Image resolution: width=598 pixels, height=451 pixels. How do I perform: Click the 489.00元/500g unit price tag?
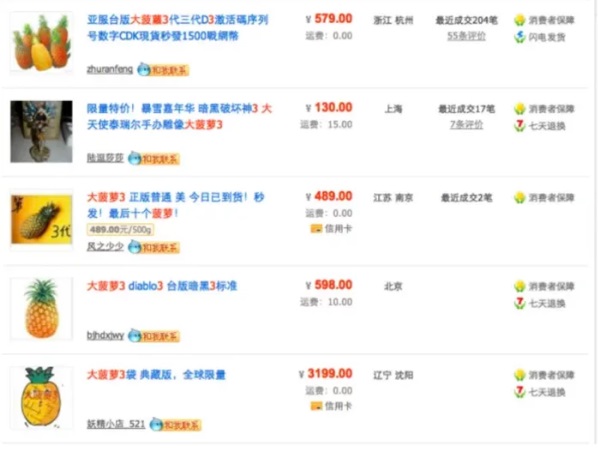tap(121, 230)
